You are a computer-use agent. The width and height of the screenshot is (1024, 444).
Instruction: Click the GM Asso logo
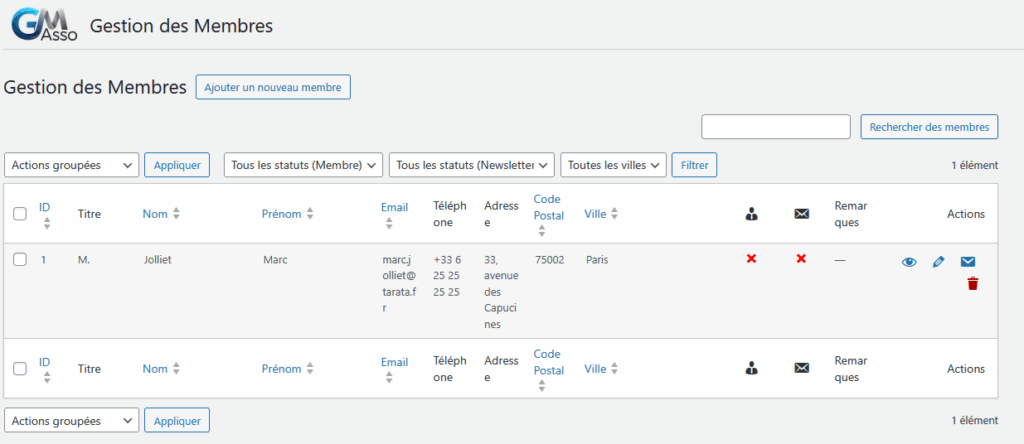pos(44,25)
